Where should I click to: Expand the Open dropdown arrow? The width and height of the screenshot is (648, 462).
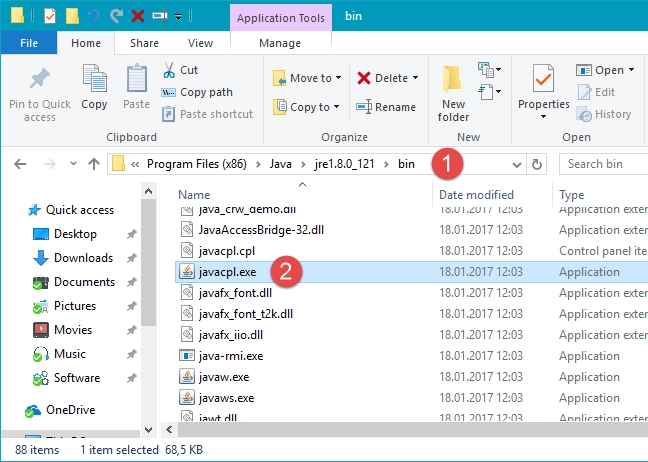631,70
